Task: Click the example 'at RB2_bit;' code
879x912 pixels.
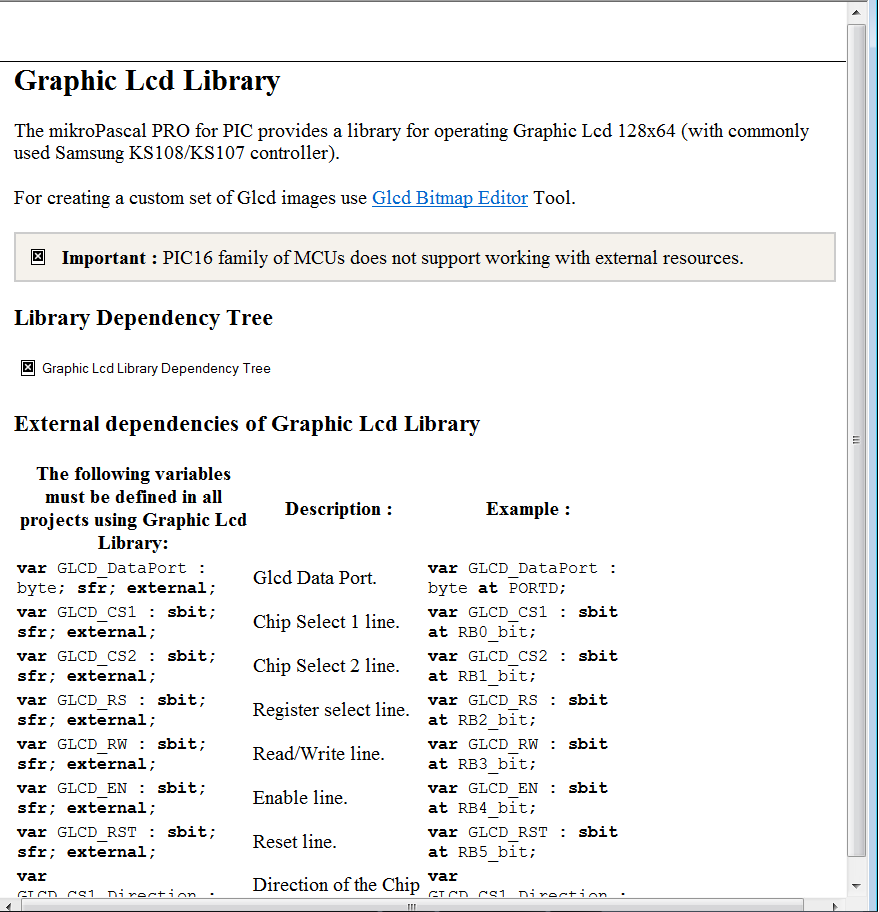Action: [x=482, y=721]
